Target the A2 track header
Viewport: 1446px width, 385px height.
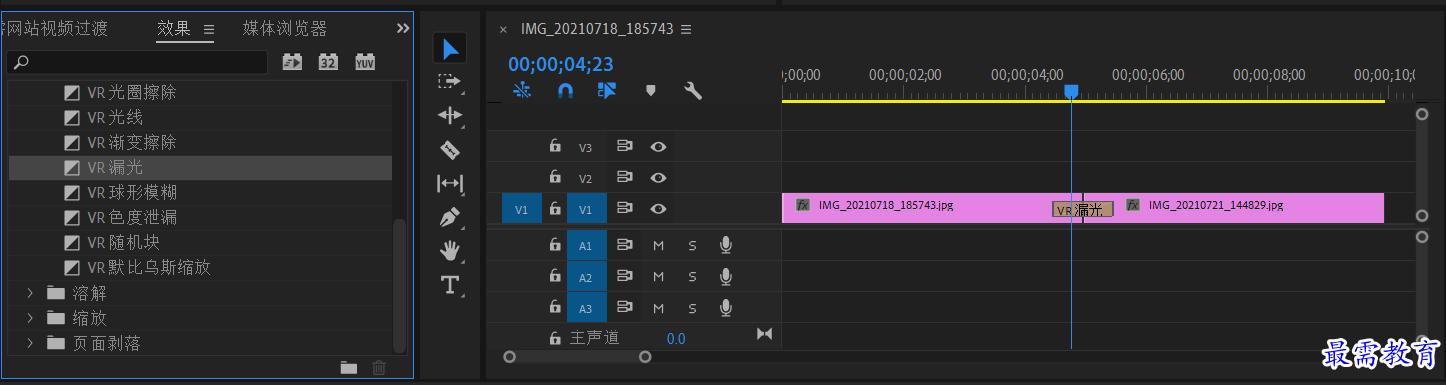click(586, 276)
